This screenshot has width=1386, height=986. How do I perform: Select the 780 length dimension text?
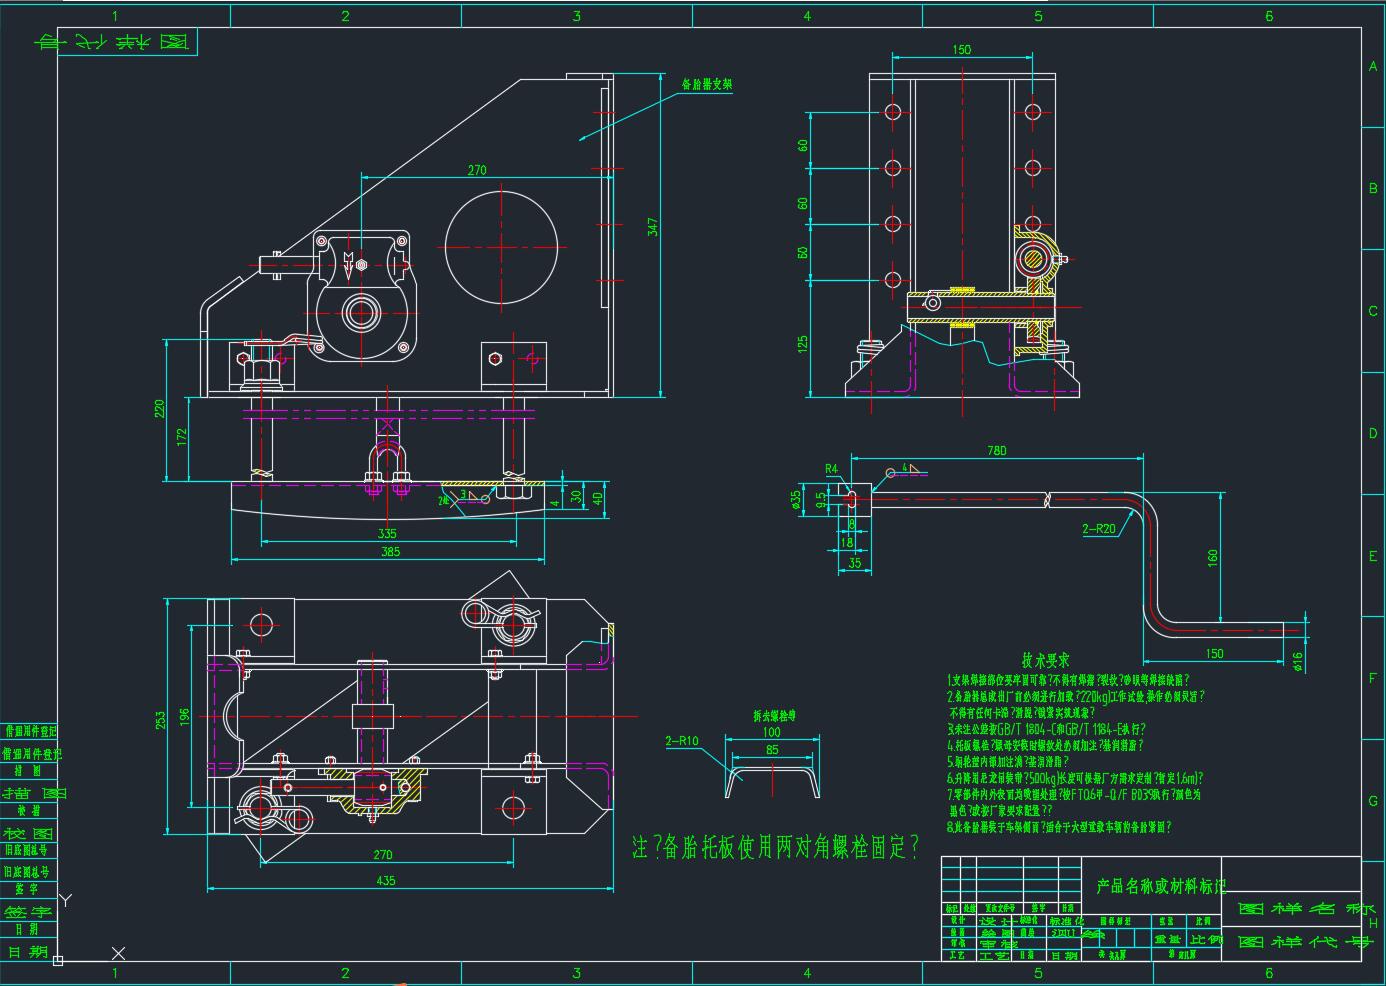pyautogui.click(x=996, y=451)
